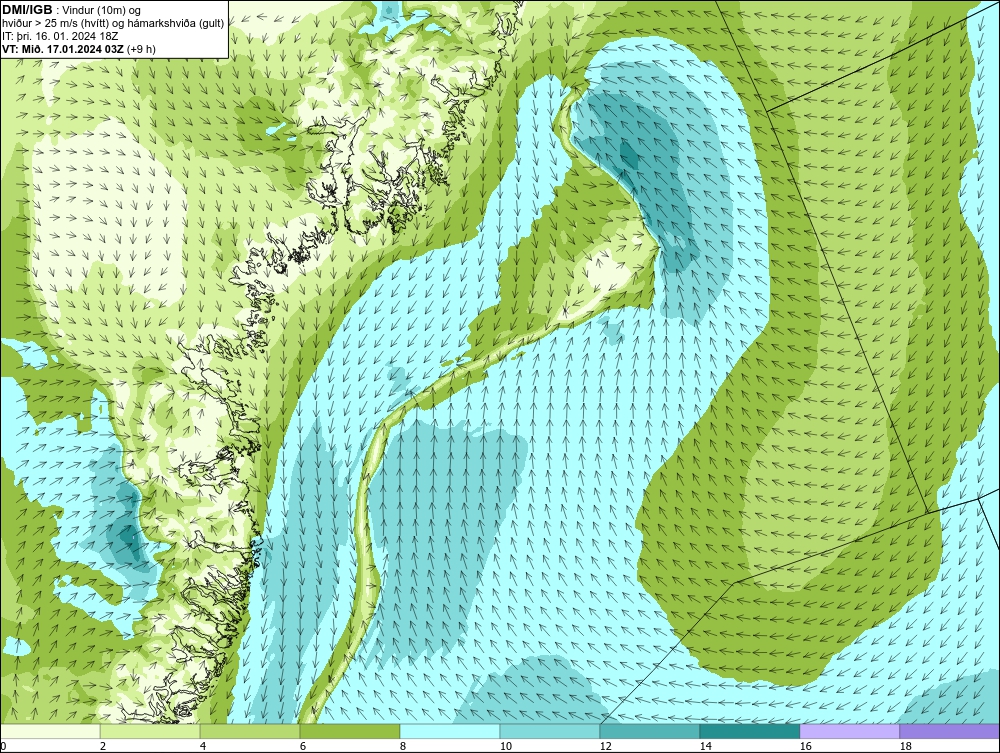1000x753 pixels.
Task: Click the 12–14 m/s teal legend swatch
Action: pyautogui.click(x=649, y=731)
